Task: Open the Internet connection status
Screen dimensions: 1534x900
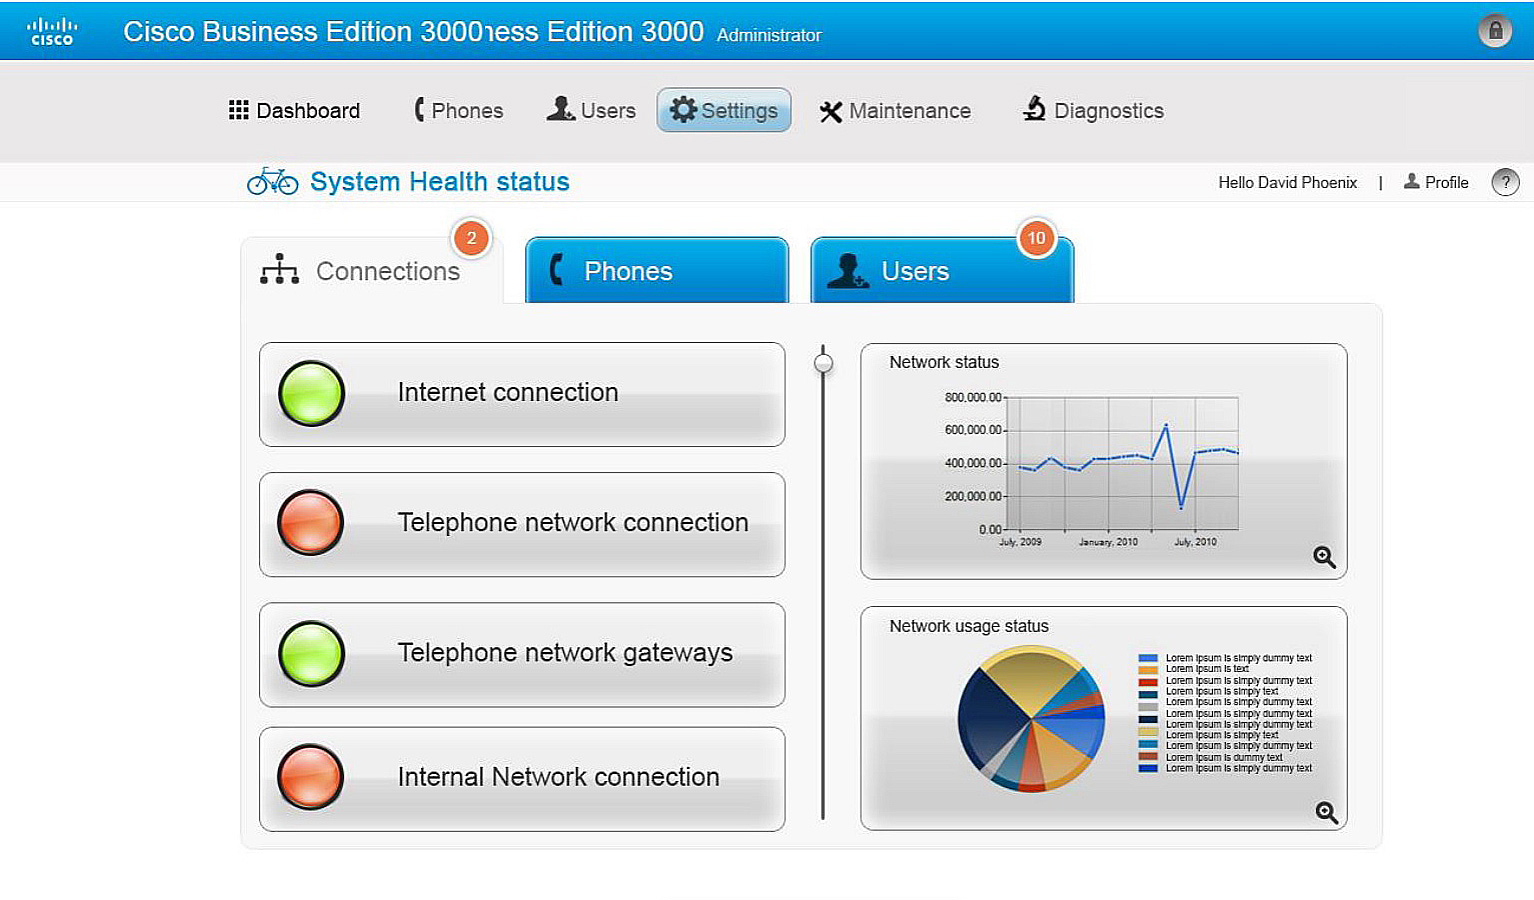Action: tap(522, 394)
